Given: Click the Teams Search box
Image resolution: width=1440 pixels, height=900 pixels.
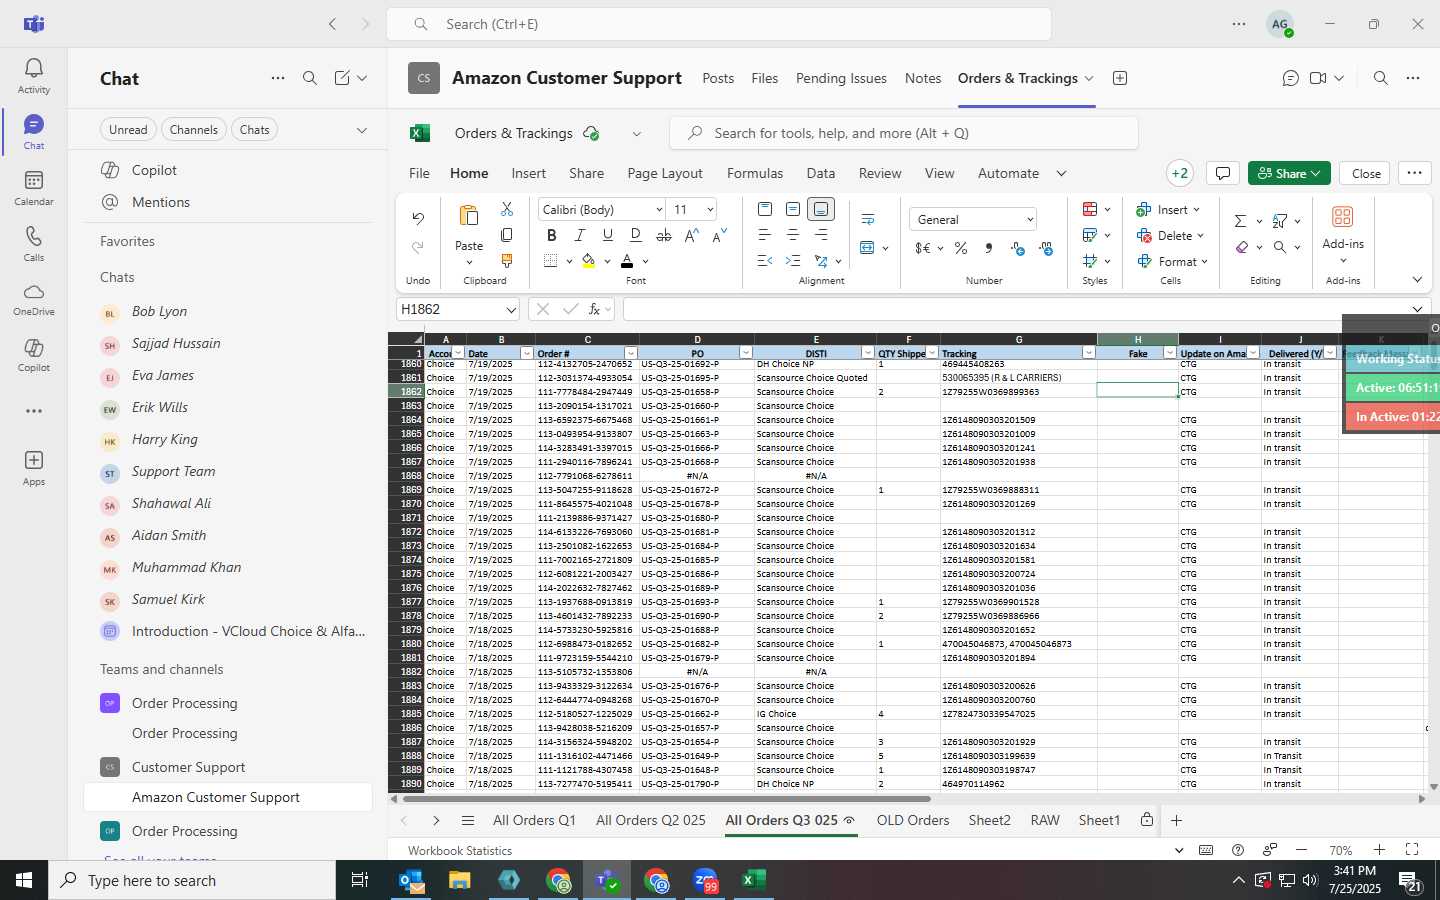Looking at the screenshot, I should (719, 24).
